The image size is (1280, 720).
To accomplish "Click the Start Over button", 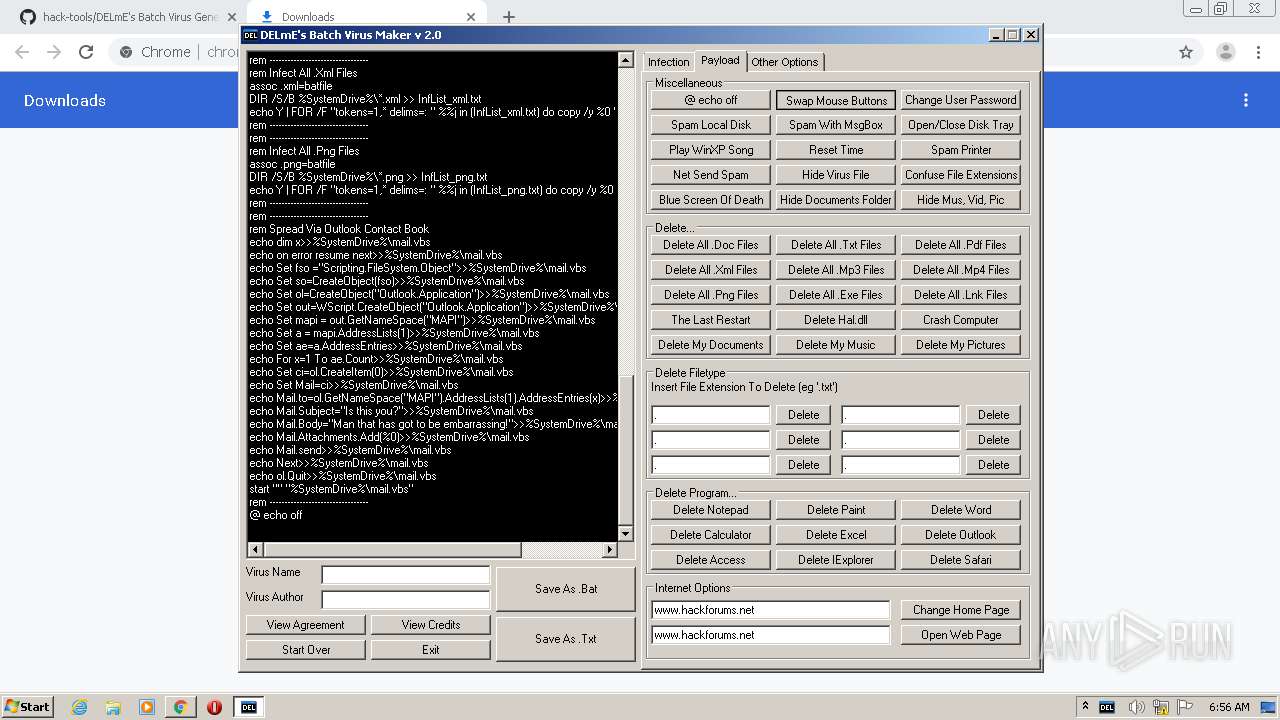I will [306, 650].
